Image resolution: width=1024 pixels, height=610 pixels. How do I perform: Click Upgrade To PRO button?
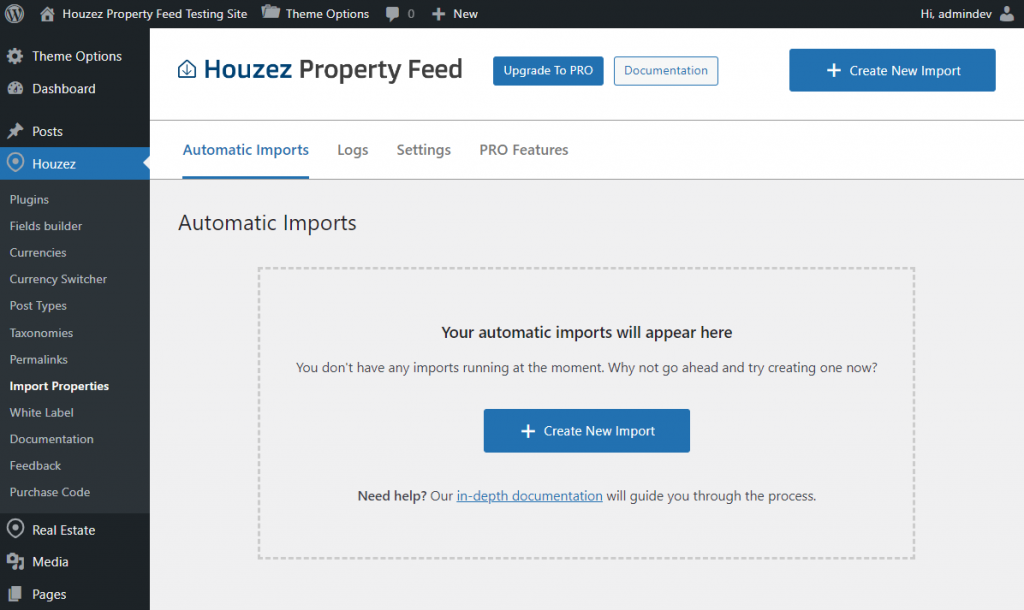click(x=548, y=71)
